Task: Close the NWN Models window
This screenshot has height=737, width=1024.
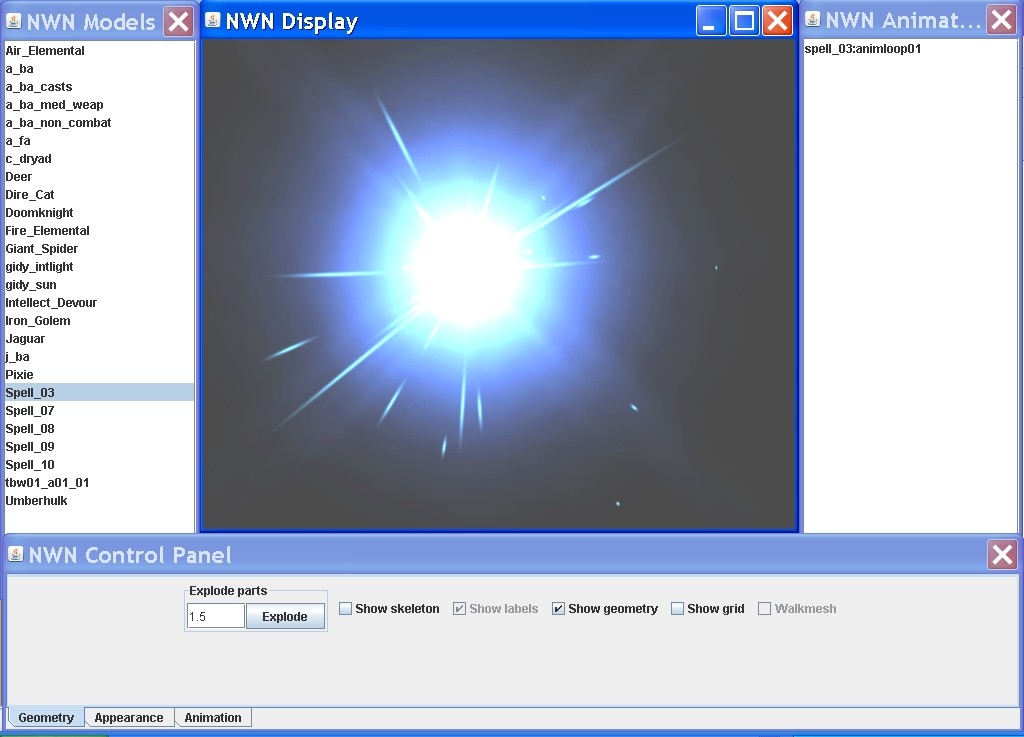Action: click(x=178, y=21)
